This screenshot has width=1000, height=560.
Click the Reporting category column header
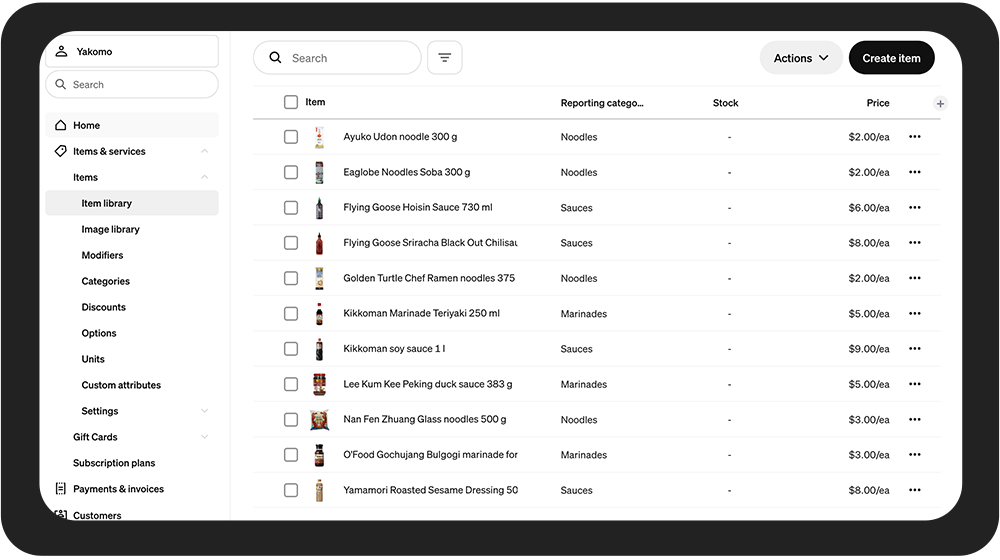tap(602, 103)
